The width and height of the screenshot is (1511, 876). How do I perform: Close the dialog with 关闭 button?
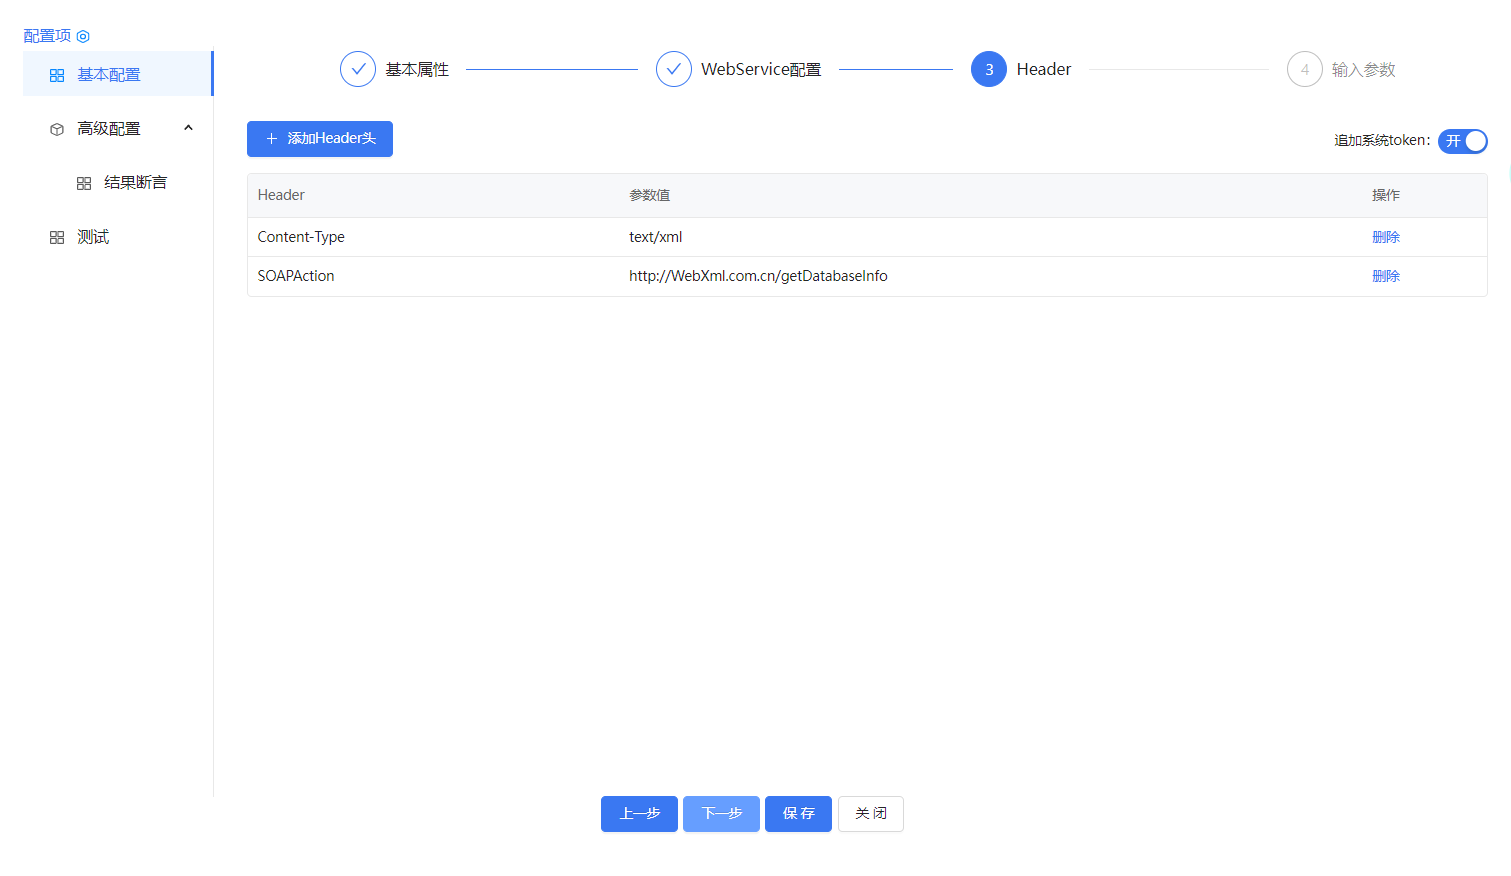click(x=871, y=814)
